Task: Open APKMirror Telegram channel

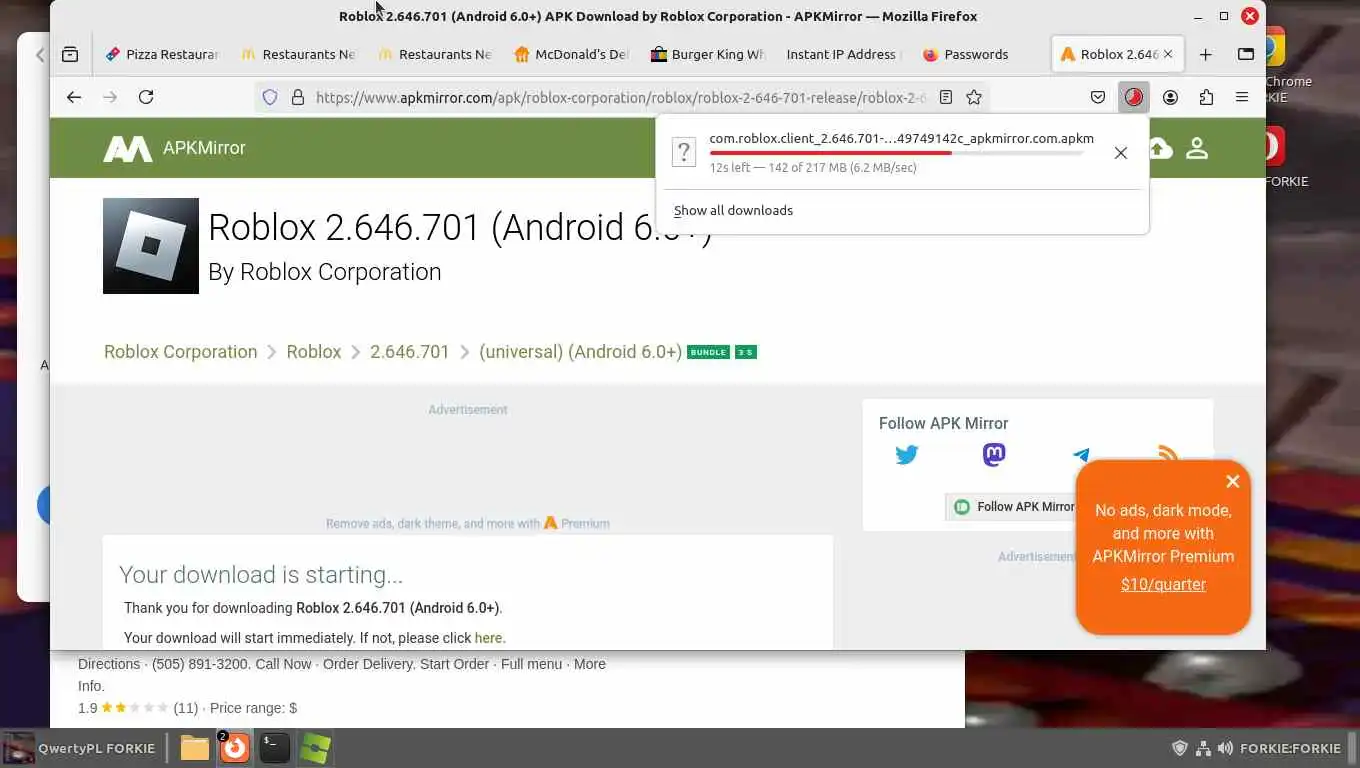Action: (1081, 455)
